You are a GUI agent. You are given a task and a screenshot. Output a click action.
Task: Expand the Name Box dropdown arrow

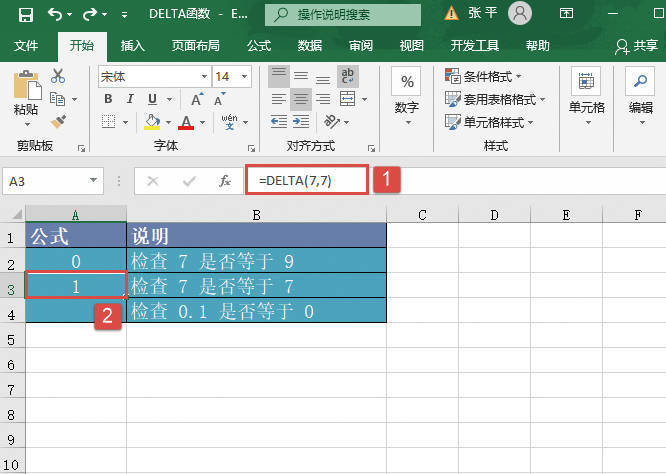click(x=93, y=181)
